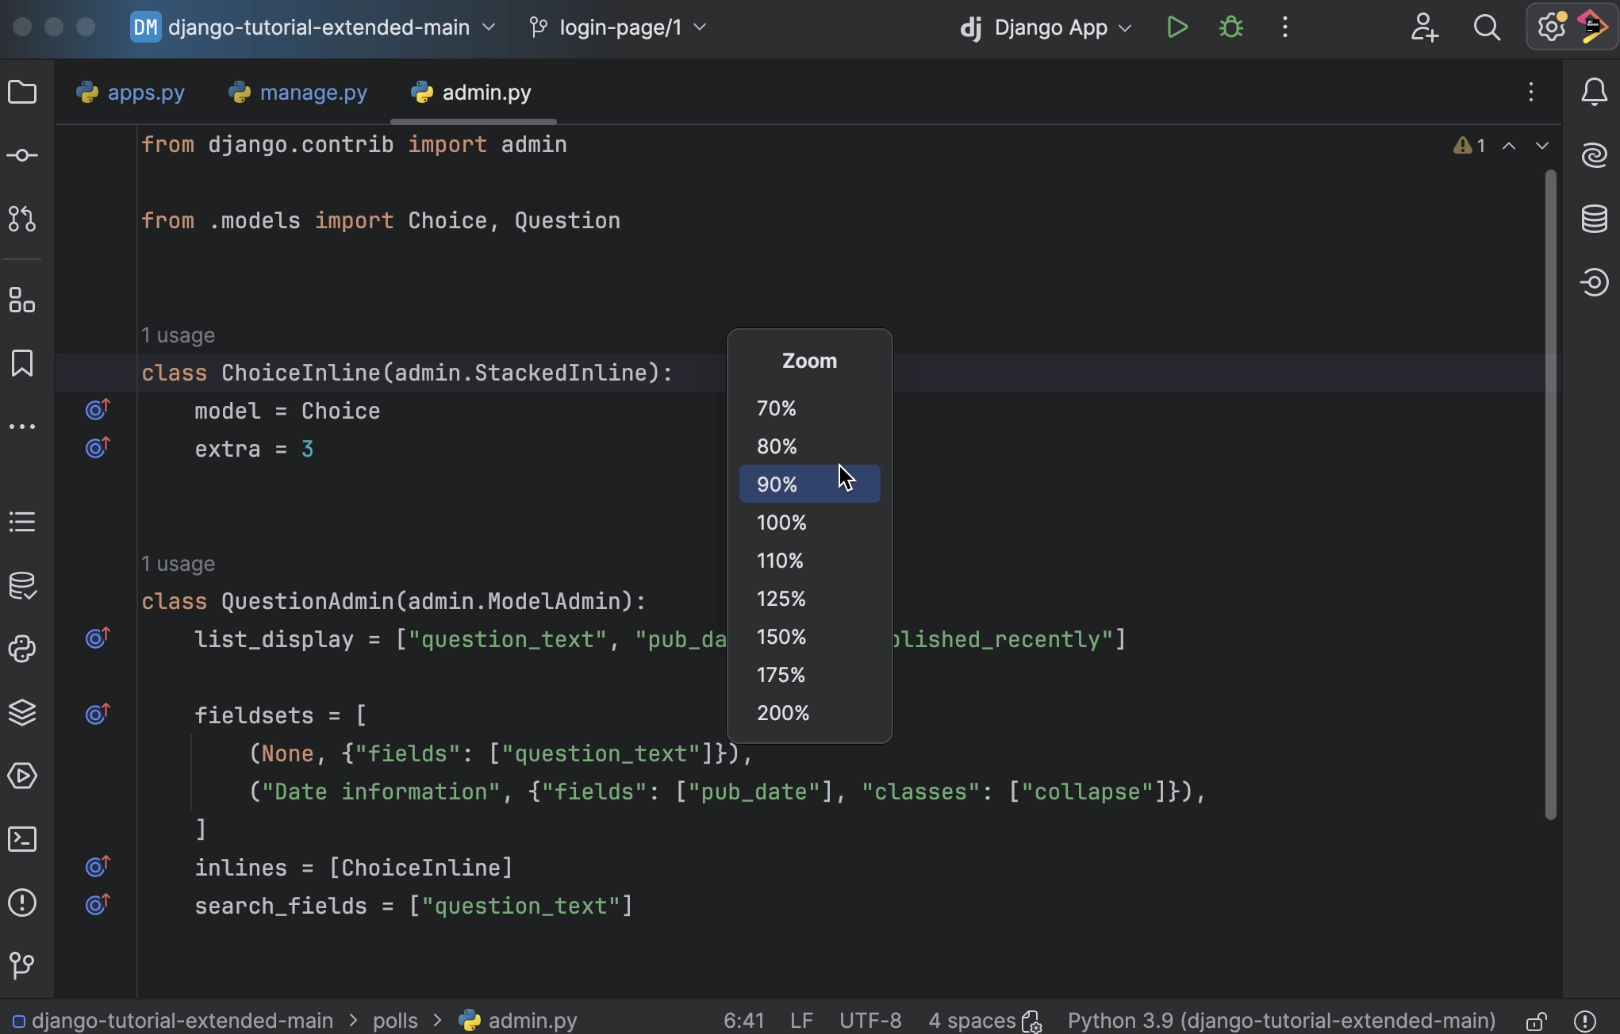1620x1034 pixels.
Task: Open the Pull Requests panel
Action: click(x=22, y=220)
